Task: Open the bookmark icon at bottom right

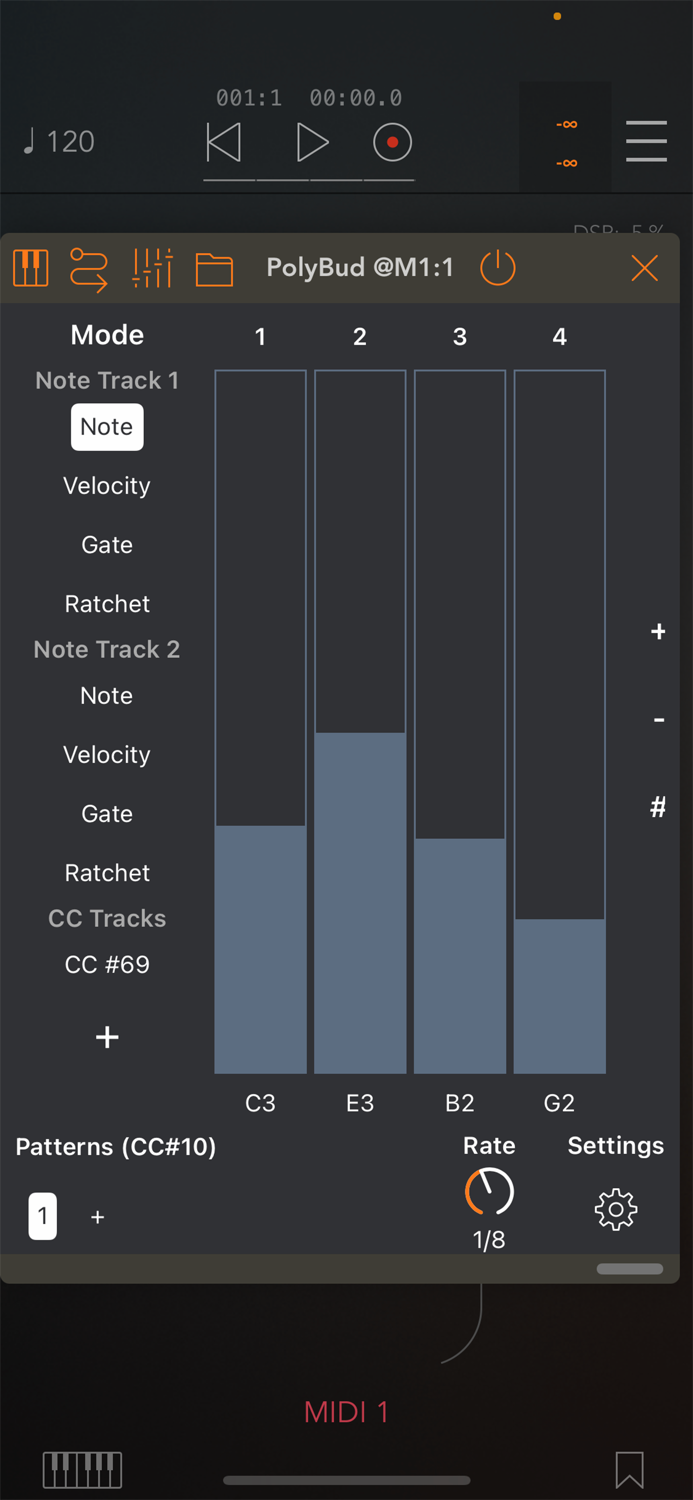Action: pos(628,1470)
